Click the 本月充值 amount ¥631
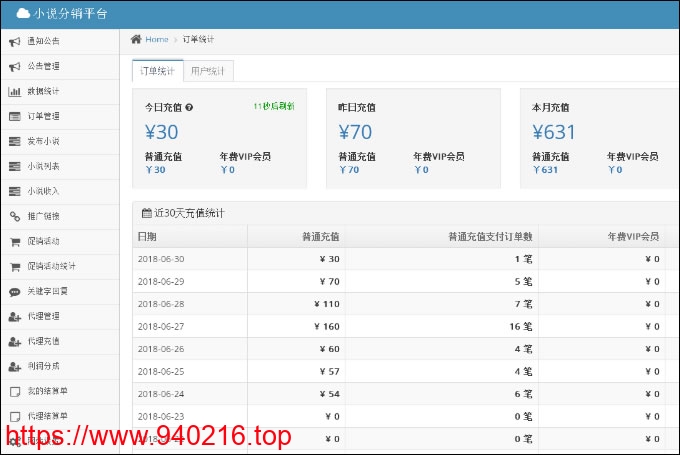The width and height of the screenshot is (680, 455). [554, 132]
